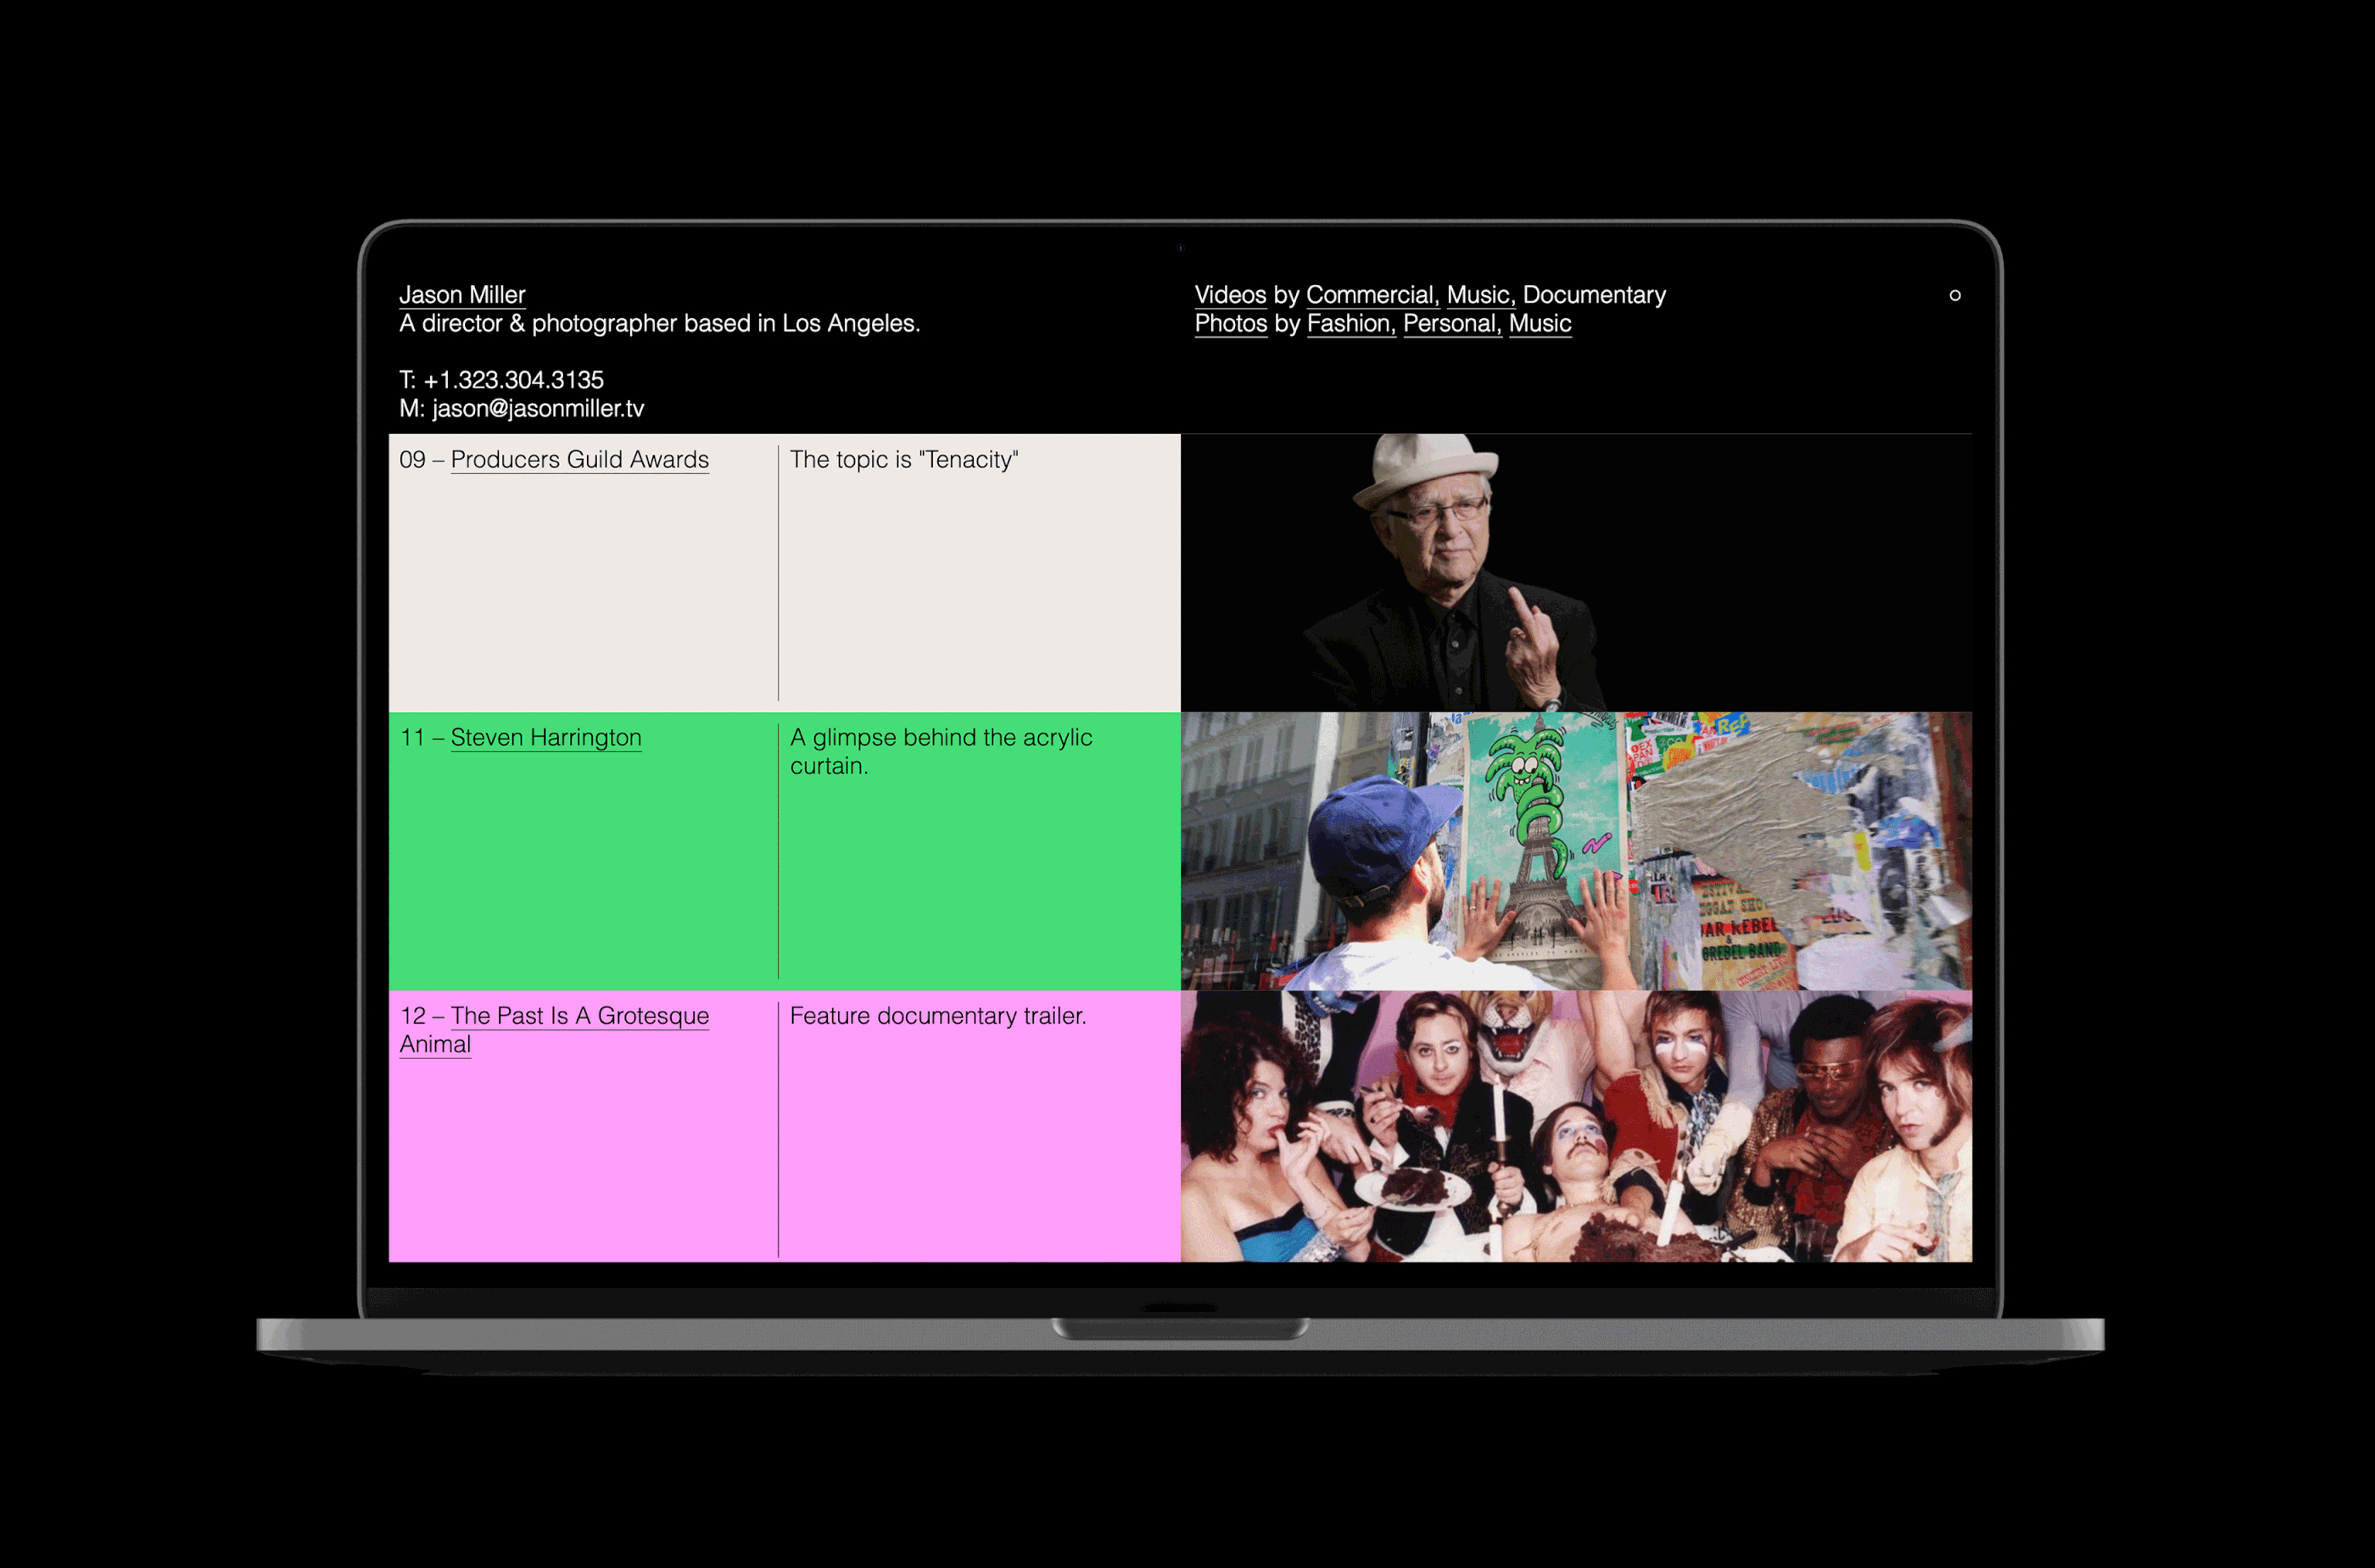Image resolution: width=2375 pixels, height=1568 pixels.
Task: Open the Photos section link
Action: [x=1230, y=323]
